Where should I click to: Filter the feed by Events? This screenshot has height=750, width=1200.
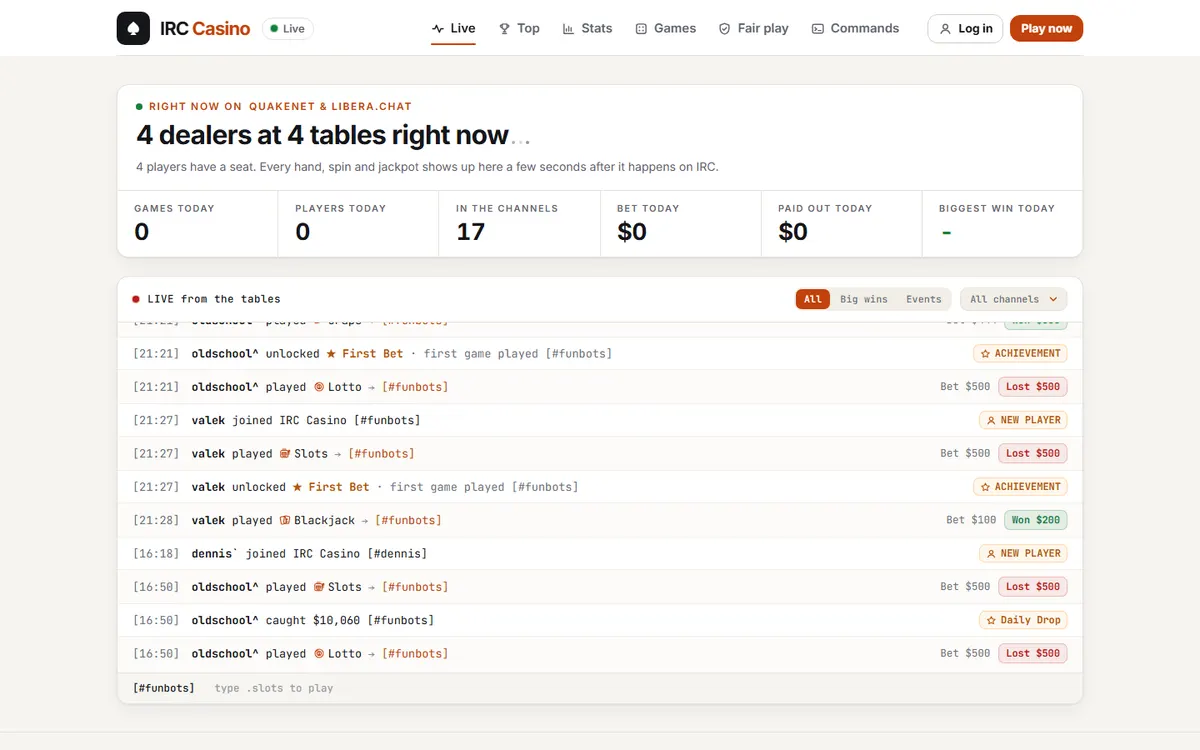(x=923, y=299)
